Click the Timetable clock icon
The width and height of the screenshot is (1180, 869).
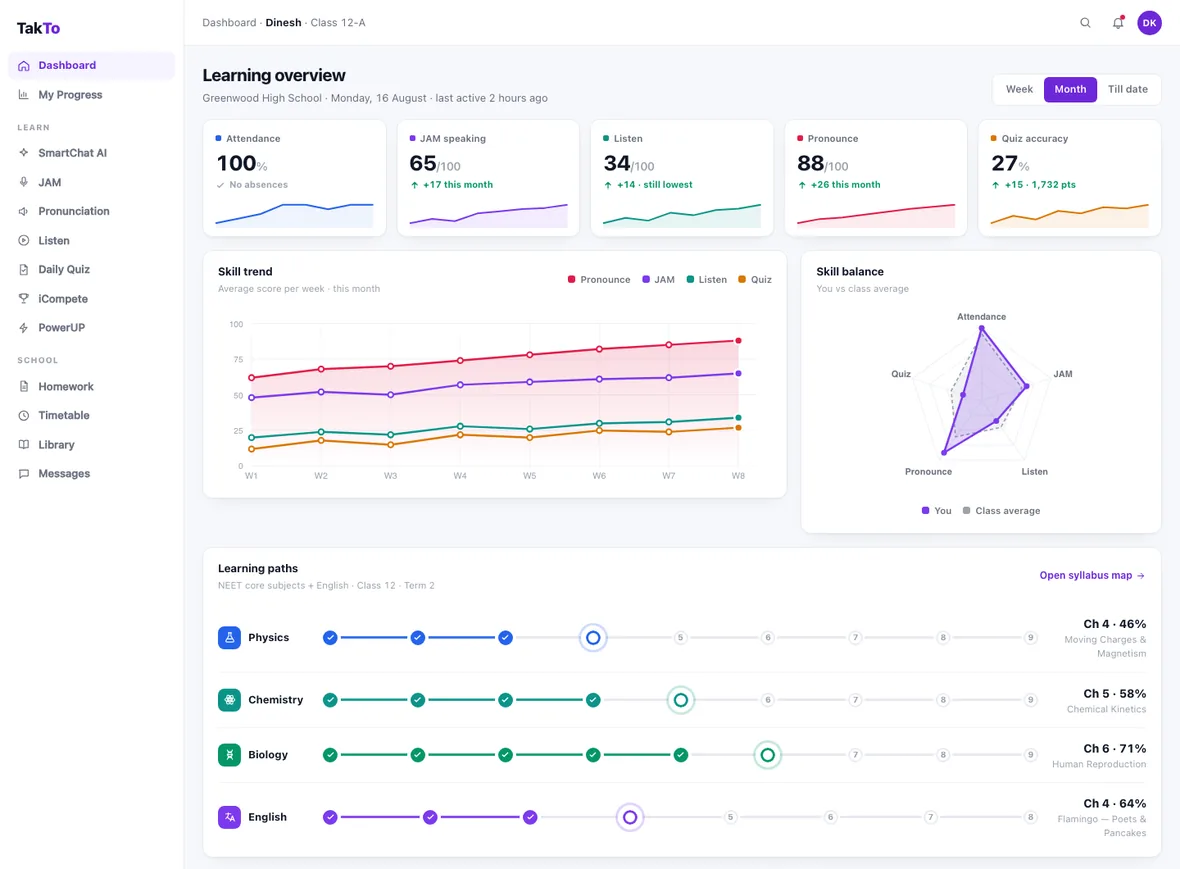point(24,415)
